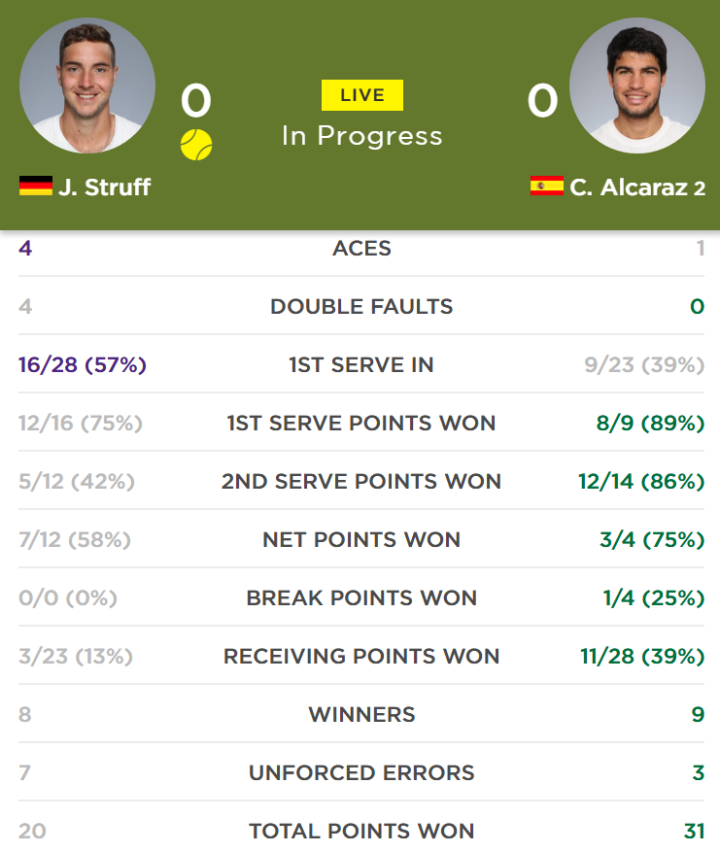Click the yellow LIVE badge
720x852 pixels.
(x=362, y=95)
